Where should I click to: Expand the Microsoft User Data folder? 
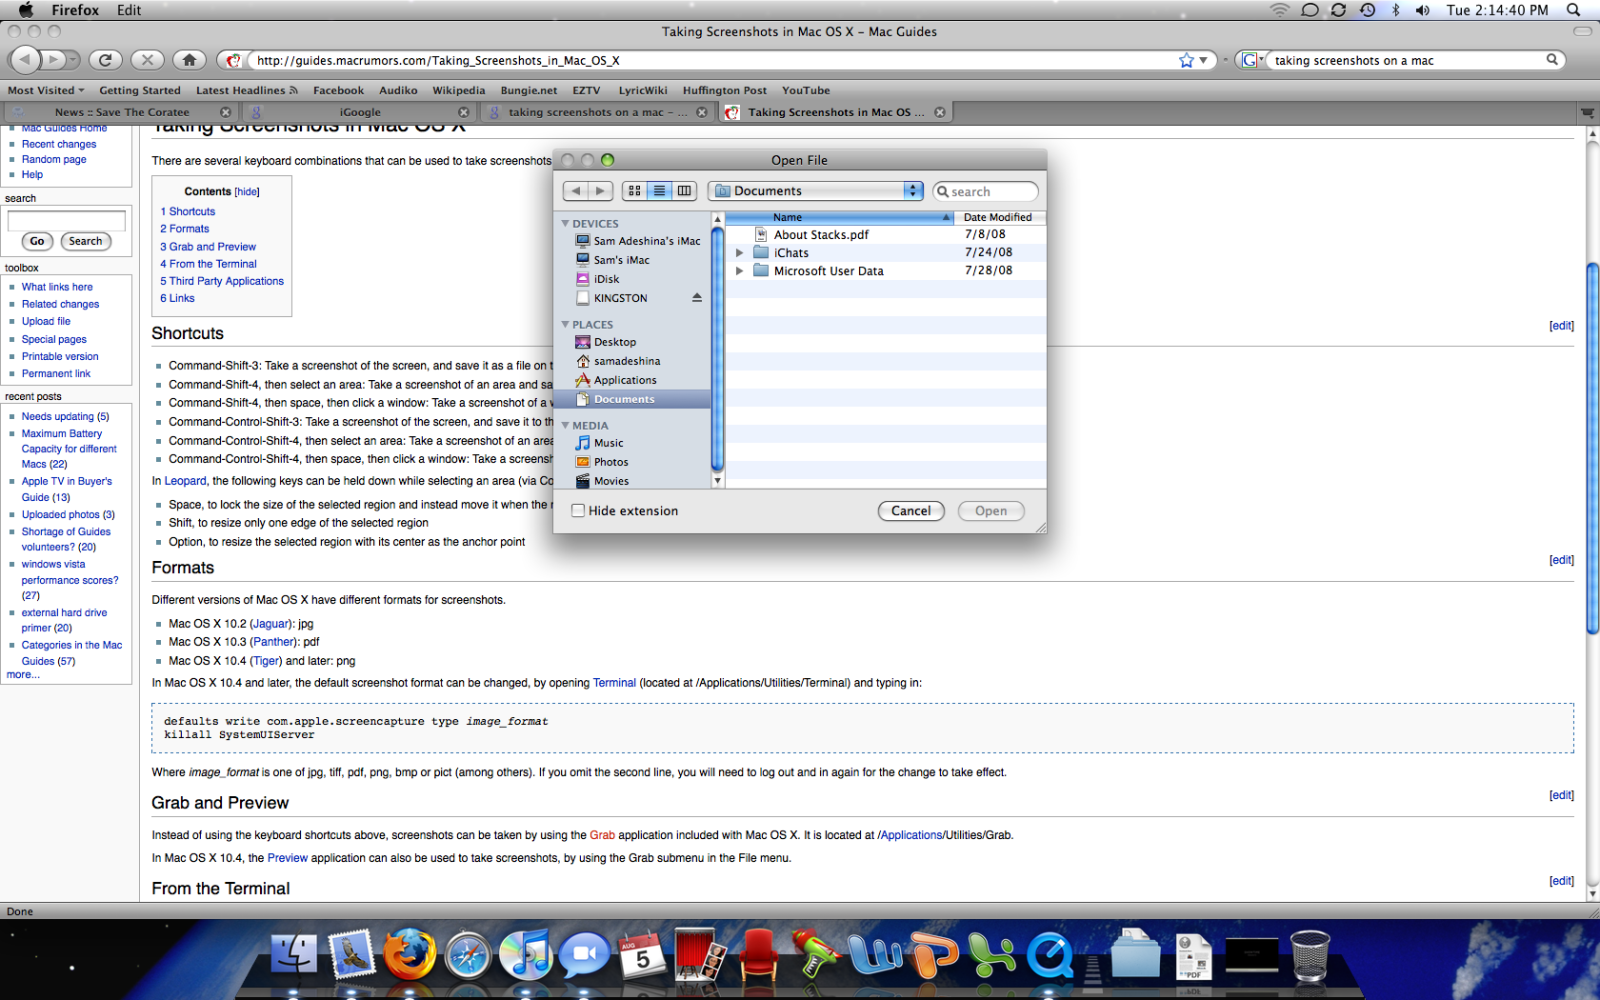tap(739, 271)
